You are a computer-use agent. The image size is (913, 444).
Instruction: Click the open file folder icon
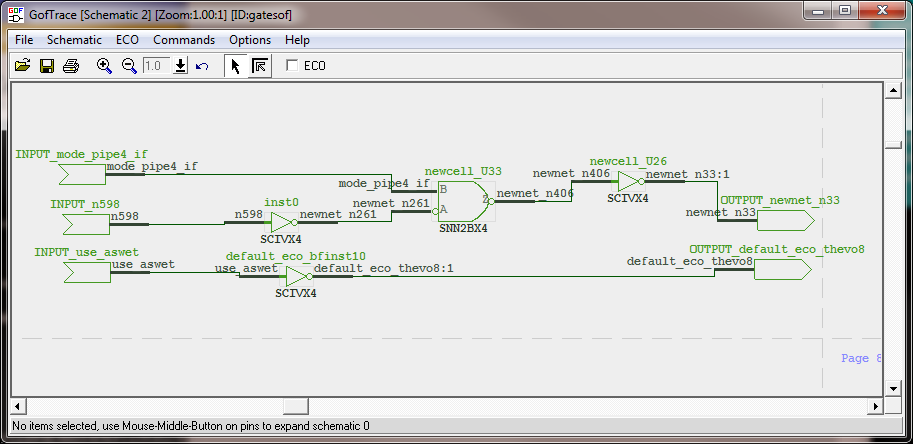(x=23, y=66)
